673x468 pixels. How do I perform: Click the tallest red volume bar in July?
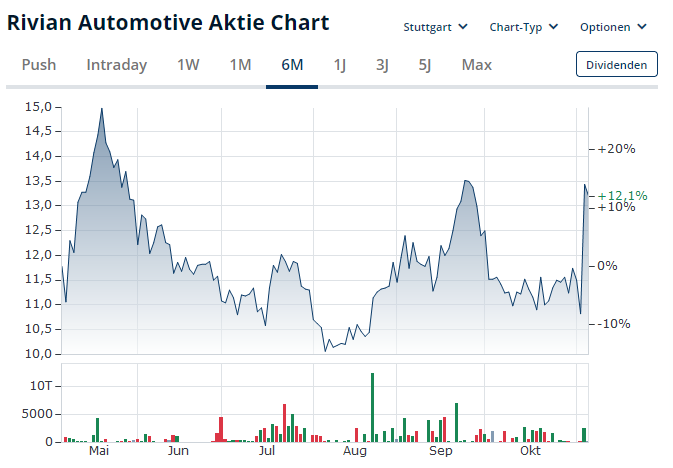[x=285, y=423]
